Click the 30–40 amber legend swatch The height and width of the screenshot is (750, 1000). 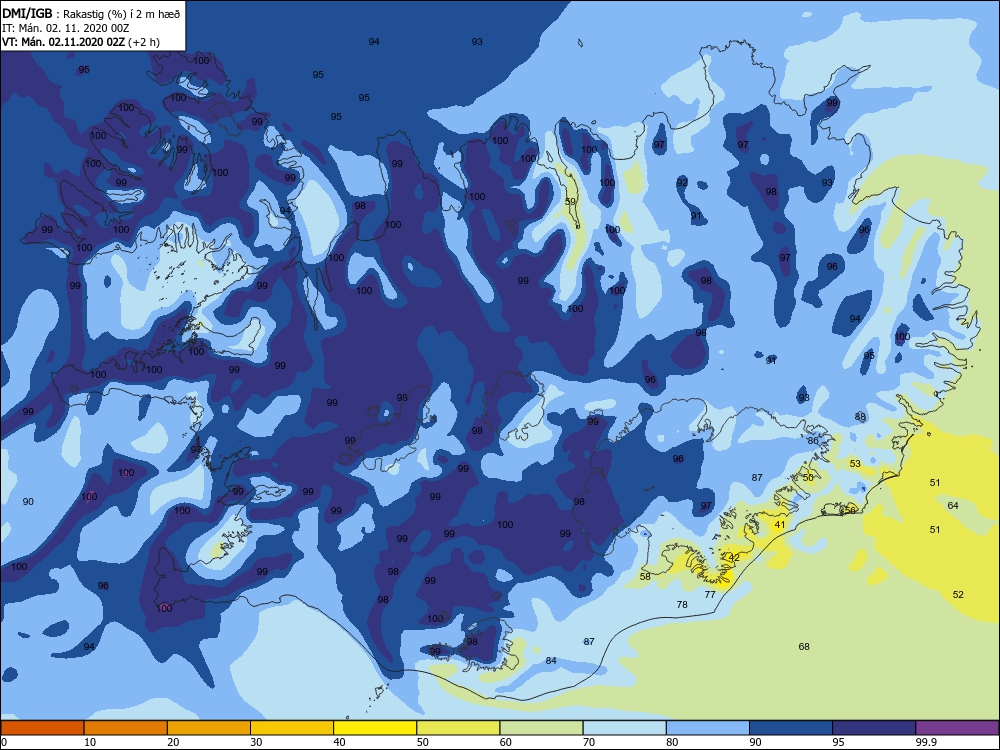click(292, 728)
